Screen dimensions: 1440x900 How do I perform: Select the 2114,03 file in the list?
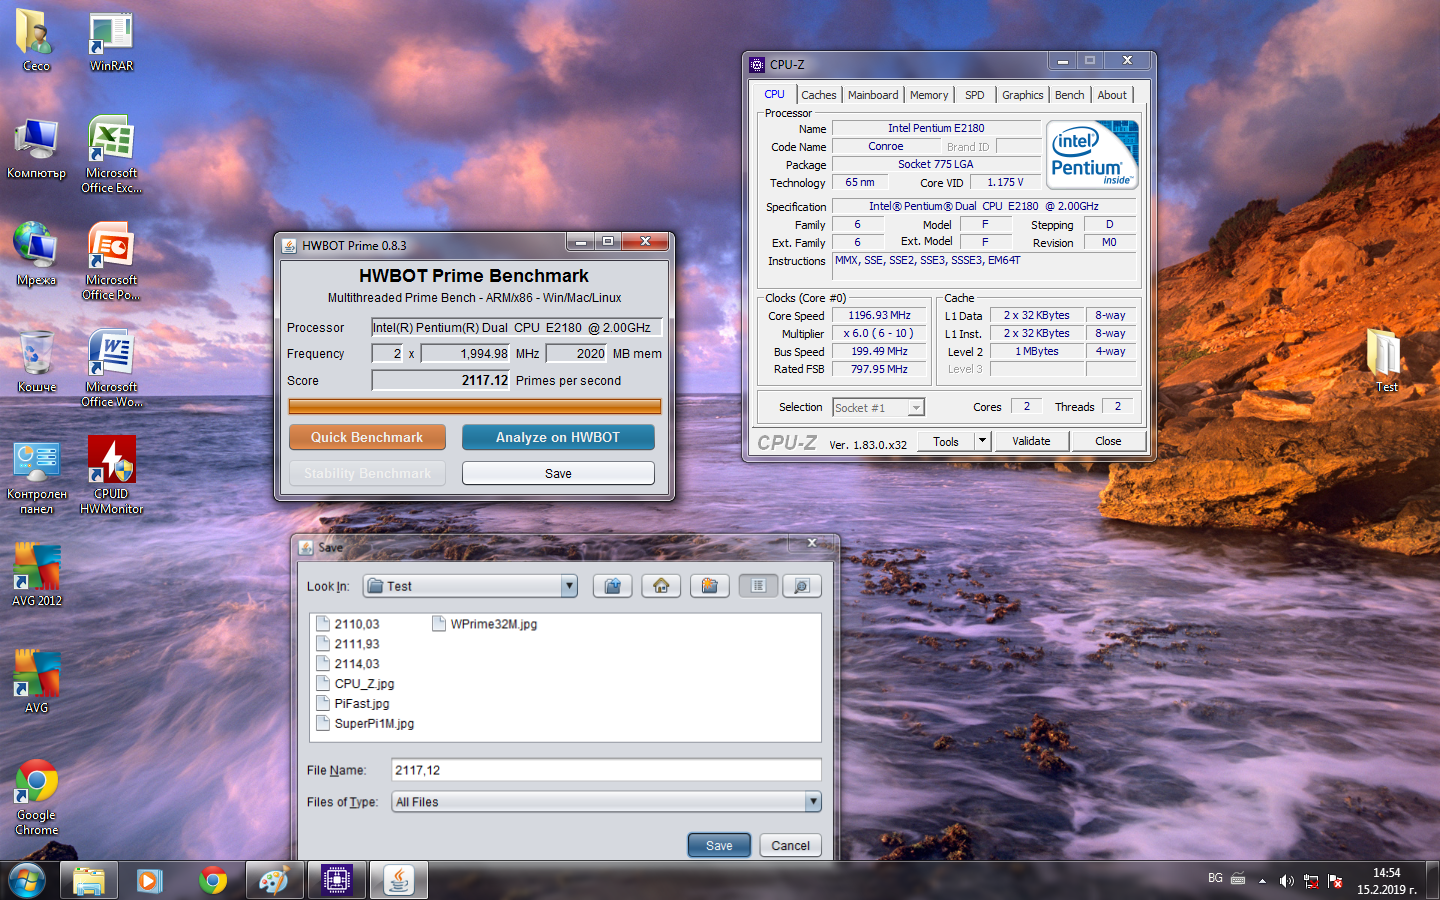pos(347,663)
